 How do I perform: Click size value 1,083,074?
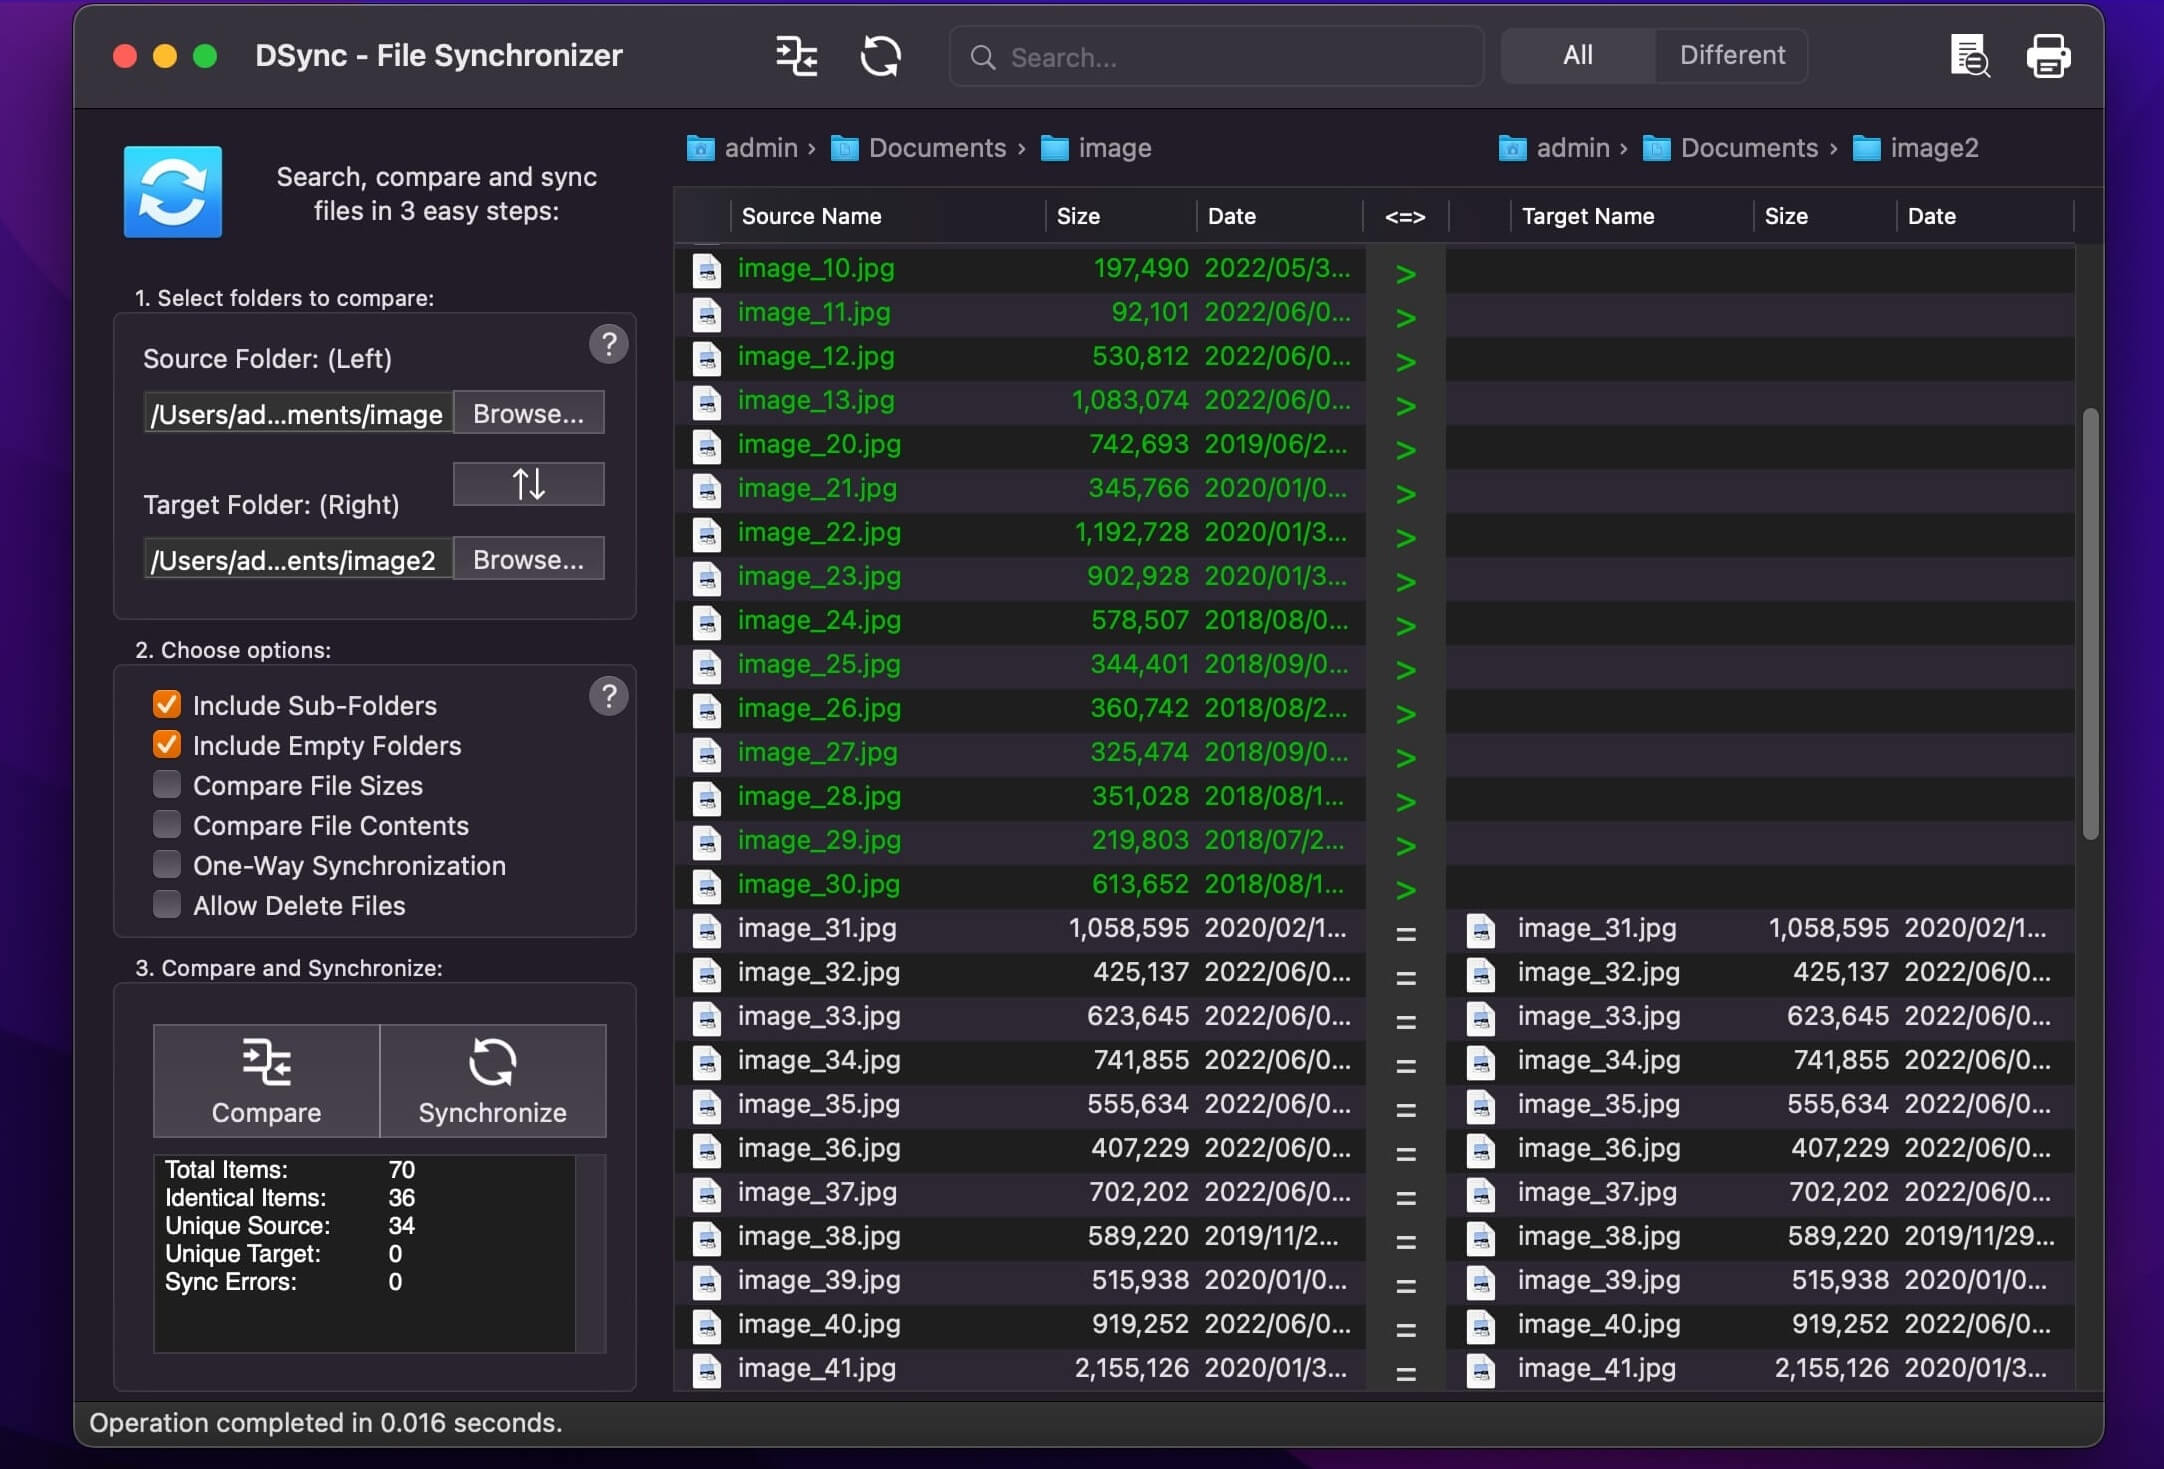[x=1130, y=401]
